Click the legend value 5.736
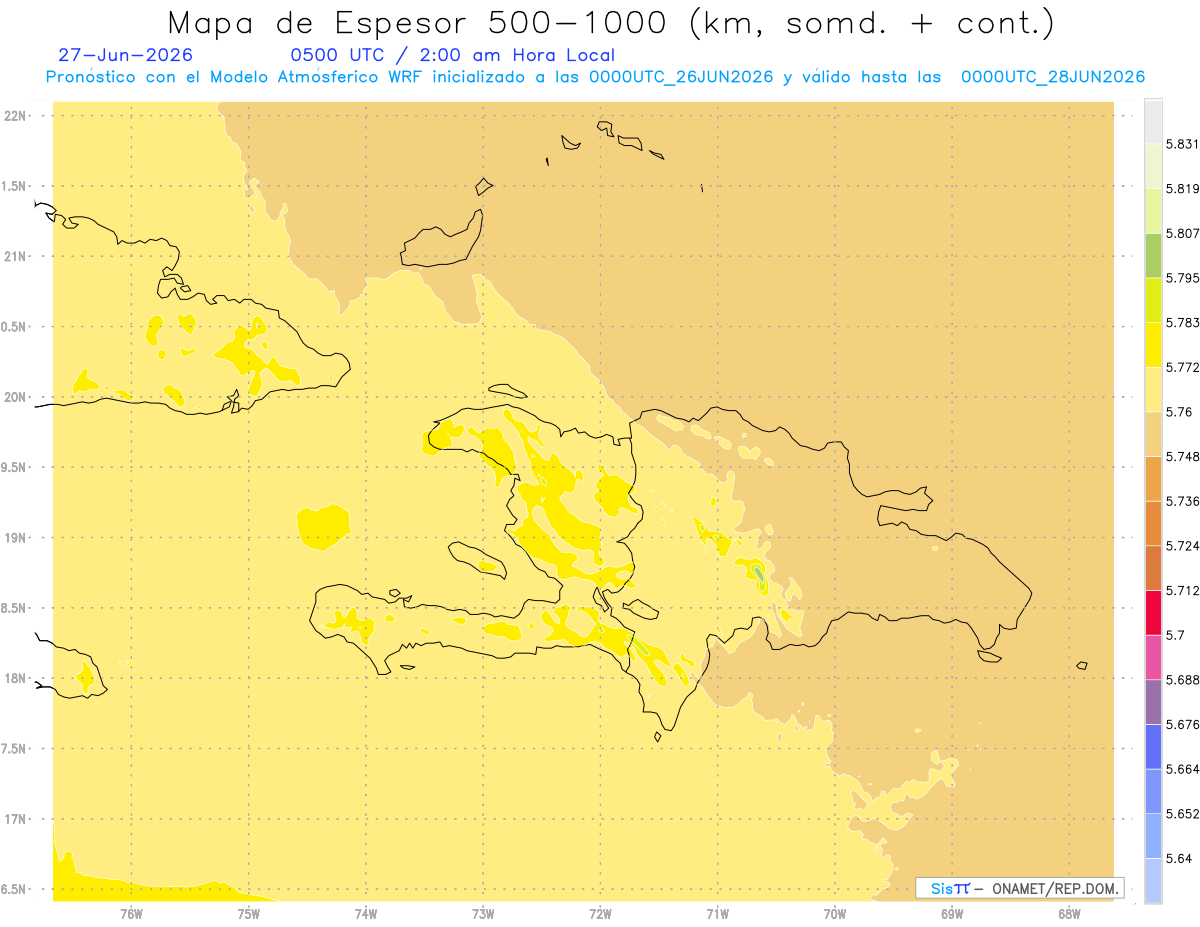Viewport: 1200px width, 927px height. tap(1182, 501)
